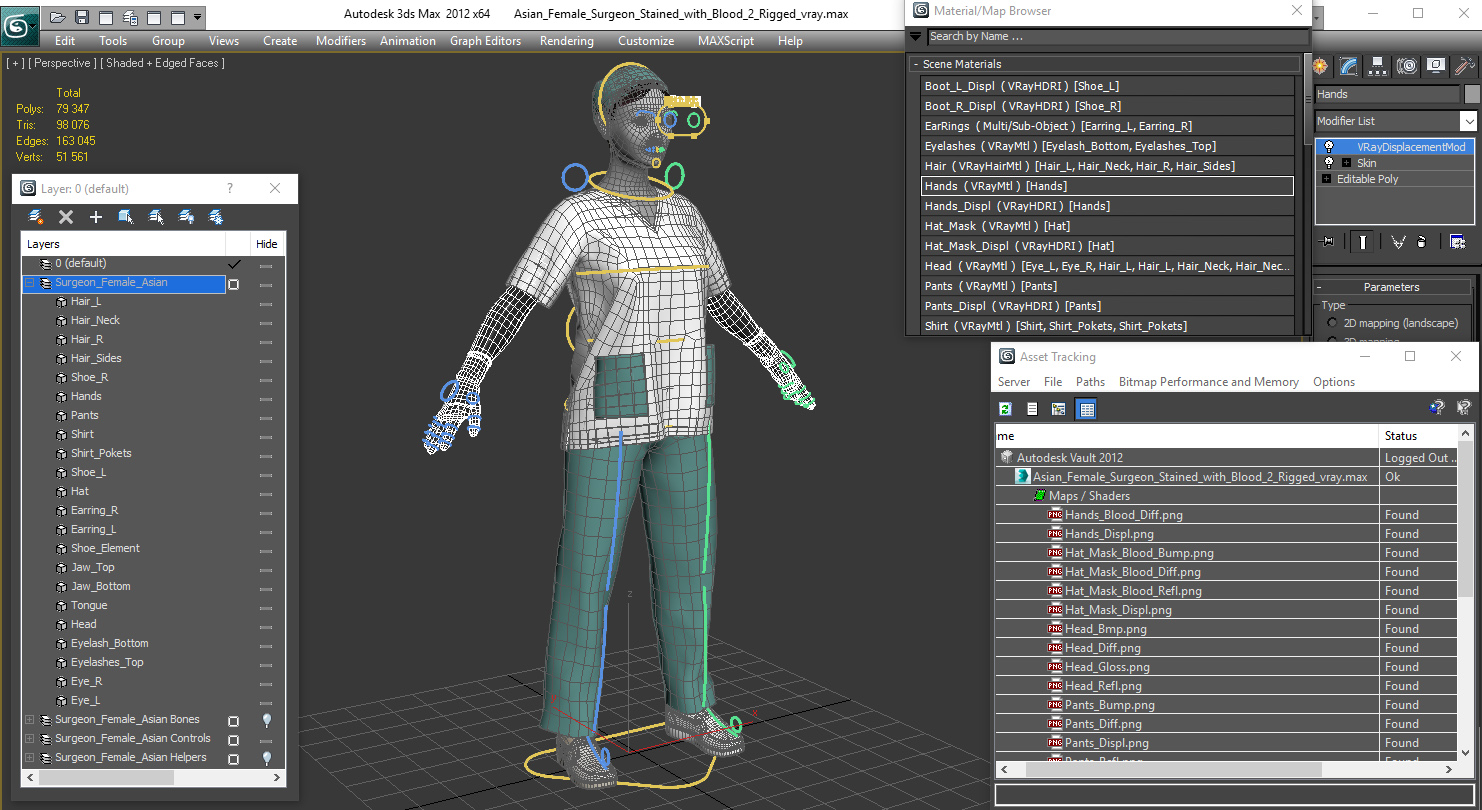Image resolution: width=1482 pixels, height=810 pixels.
Task: Collapse the Parameters rollout
Action: coord(1391,287)
